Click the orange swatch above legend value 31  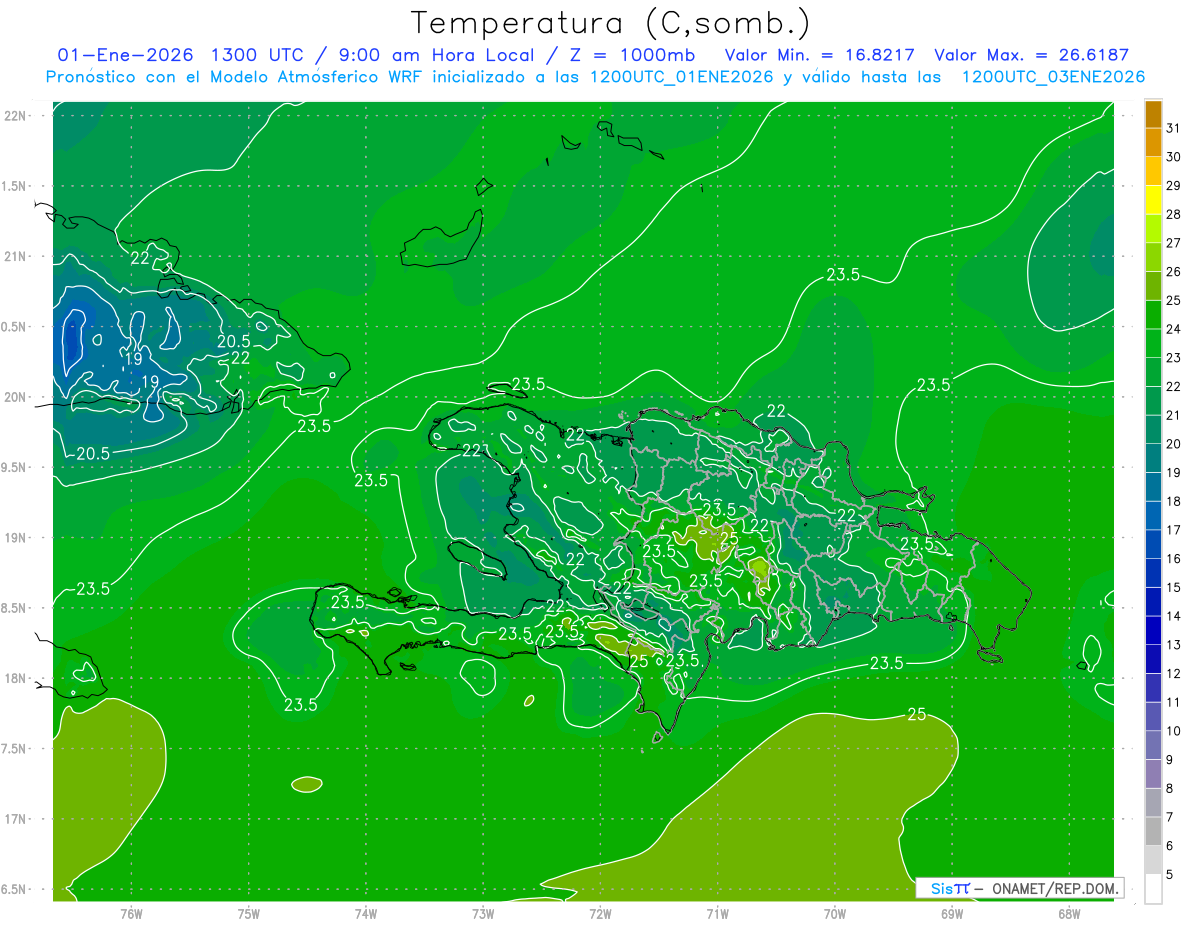coord(1153,114)
